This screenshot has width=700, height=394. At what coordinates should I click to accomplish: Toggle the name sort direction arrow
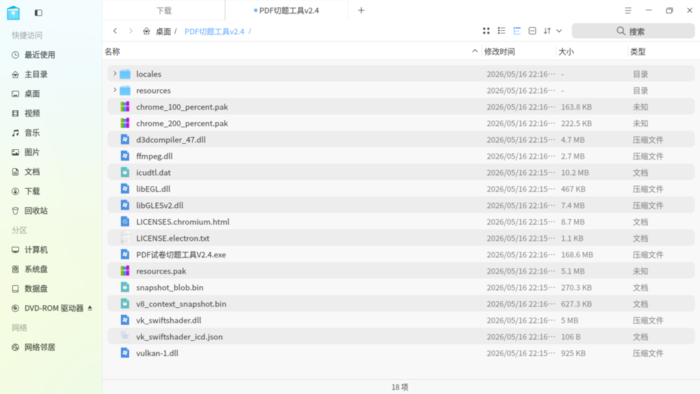tap(475, 51)
